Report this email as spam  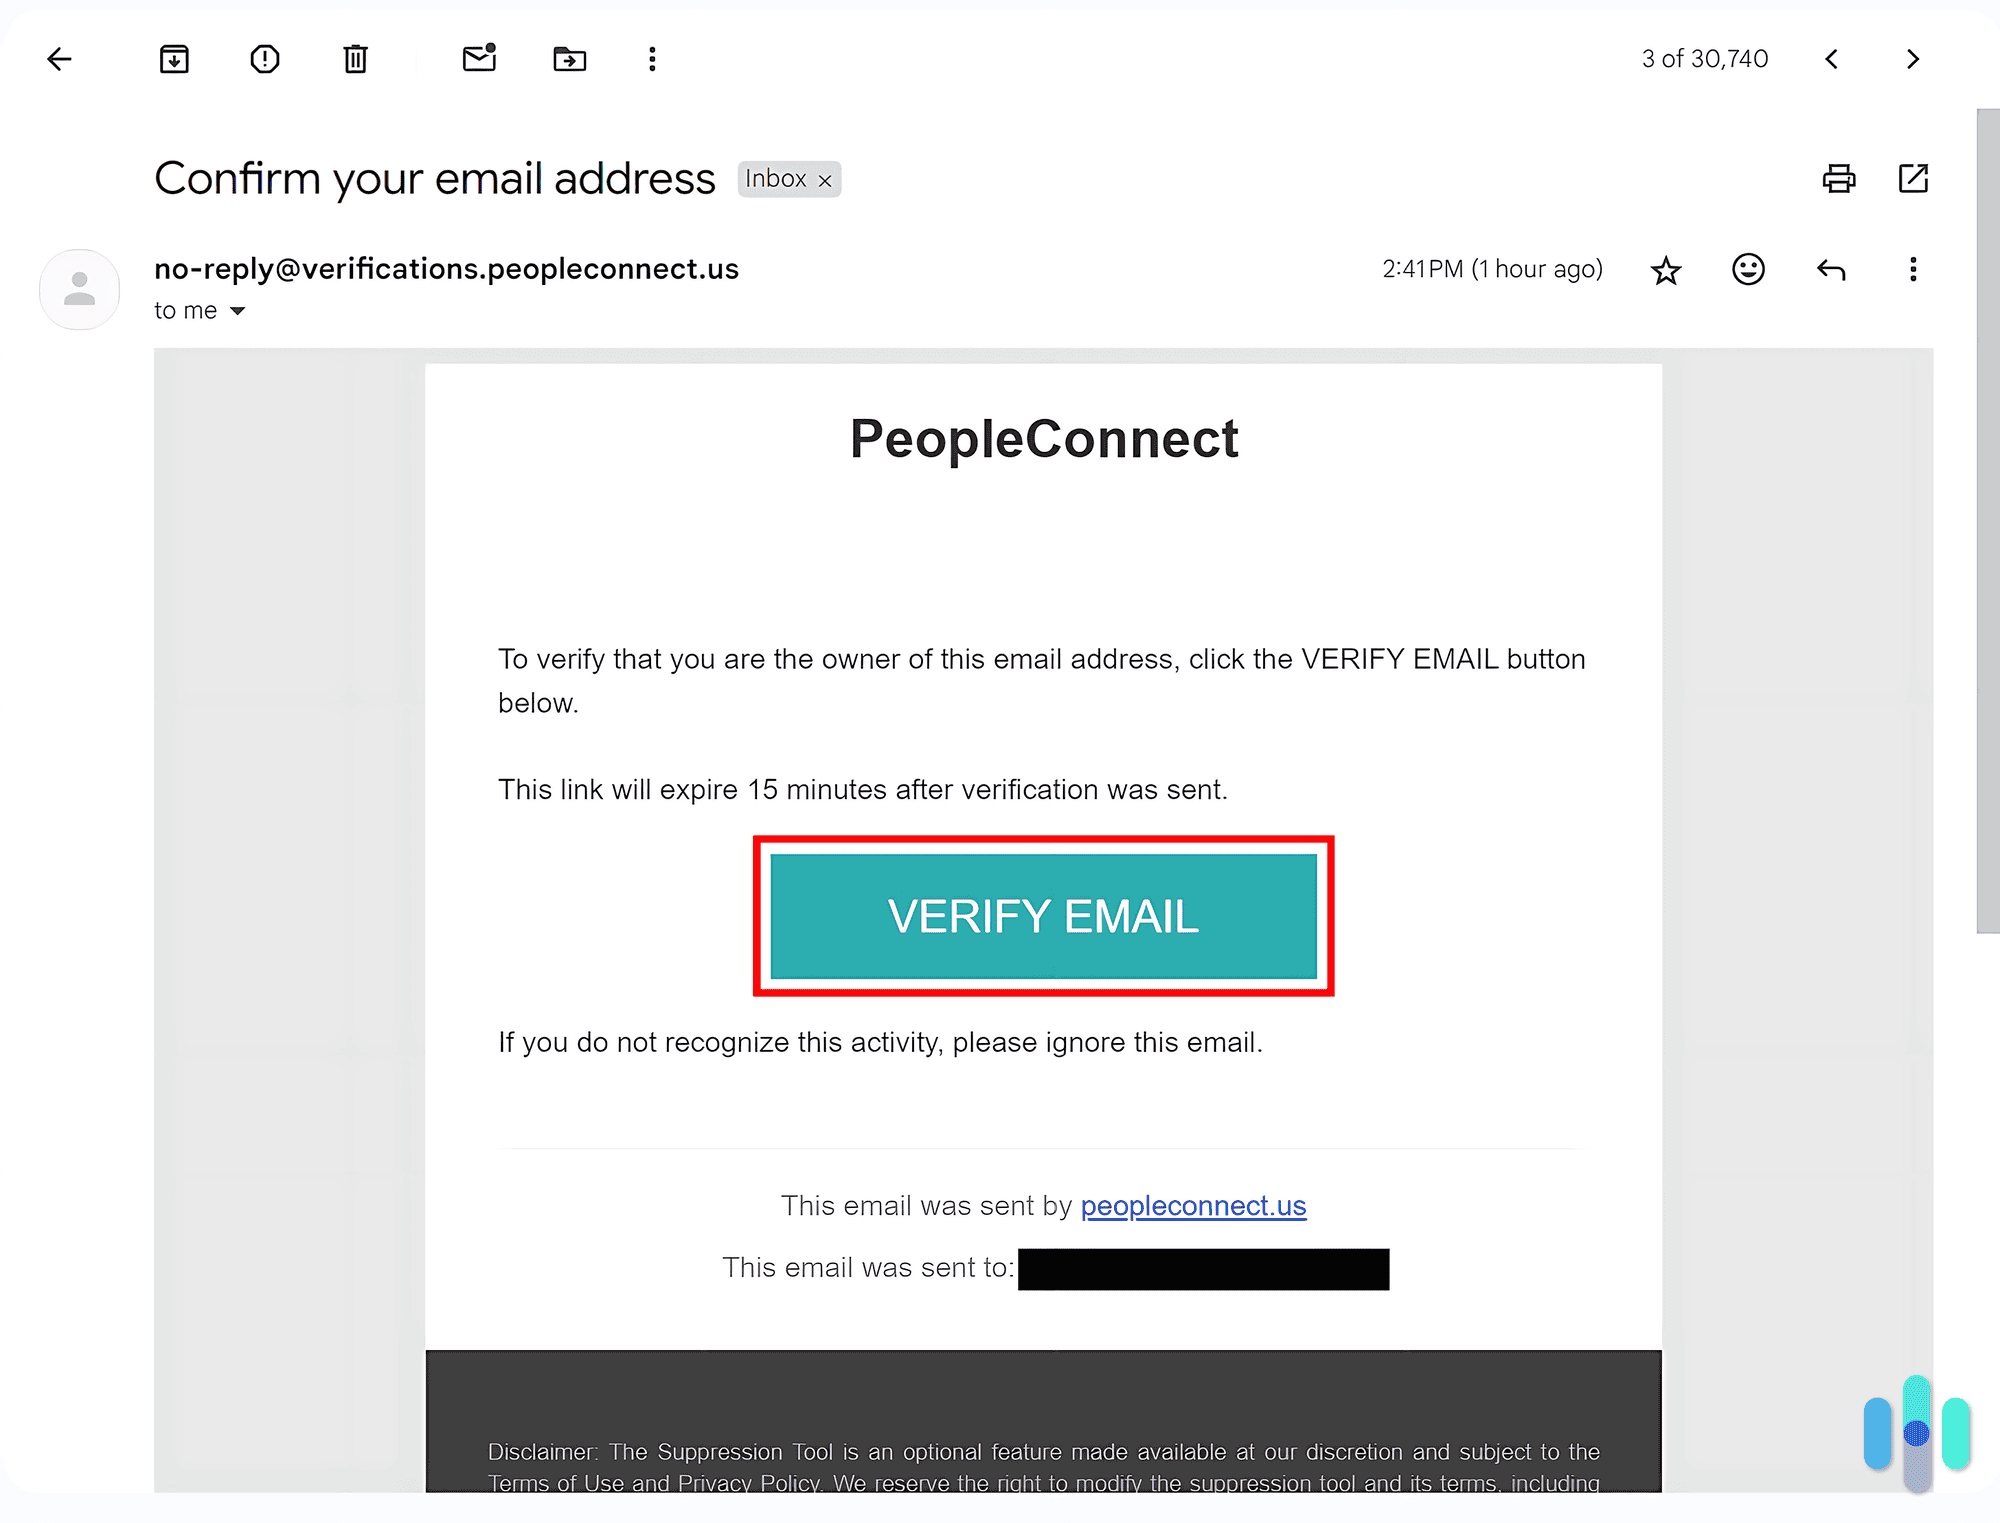(x=264, y=58)
